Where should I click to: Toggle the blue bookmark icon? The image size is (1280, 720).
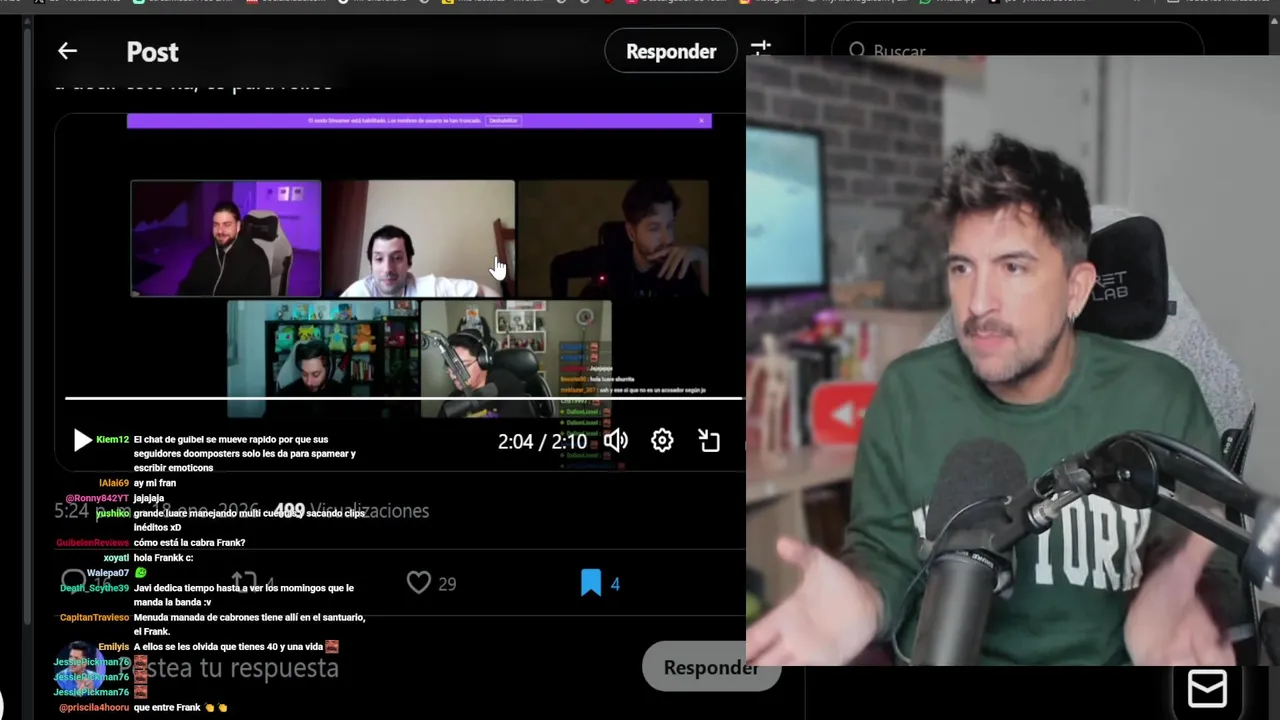(591, 582)
